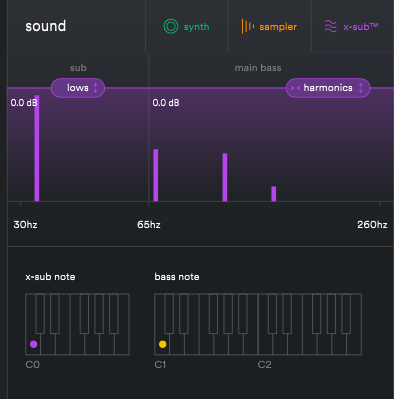Screen dimensions: 394x399
Task: Select D key on x-sub note keyboard
Action: [x=48, y=344]
